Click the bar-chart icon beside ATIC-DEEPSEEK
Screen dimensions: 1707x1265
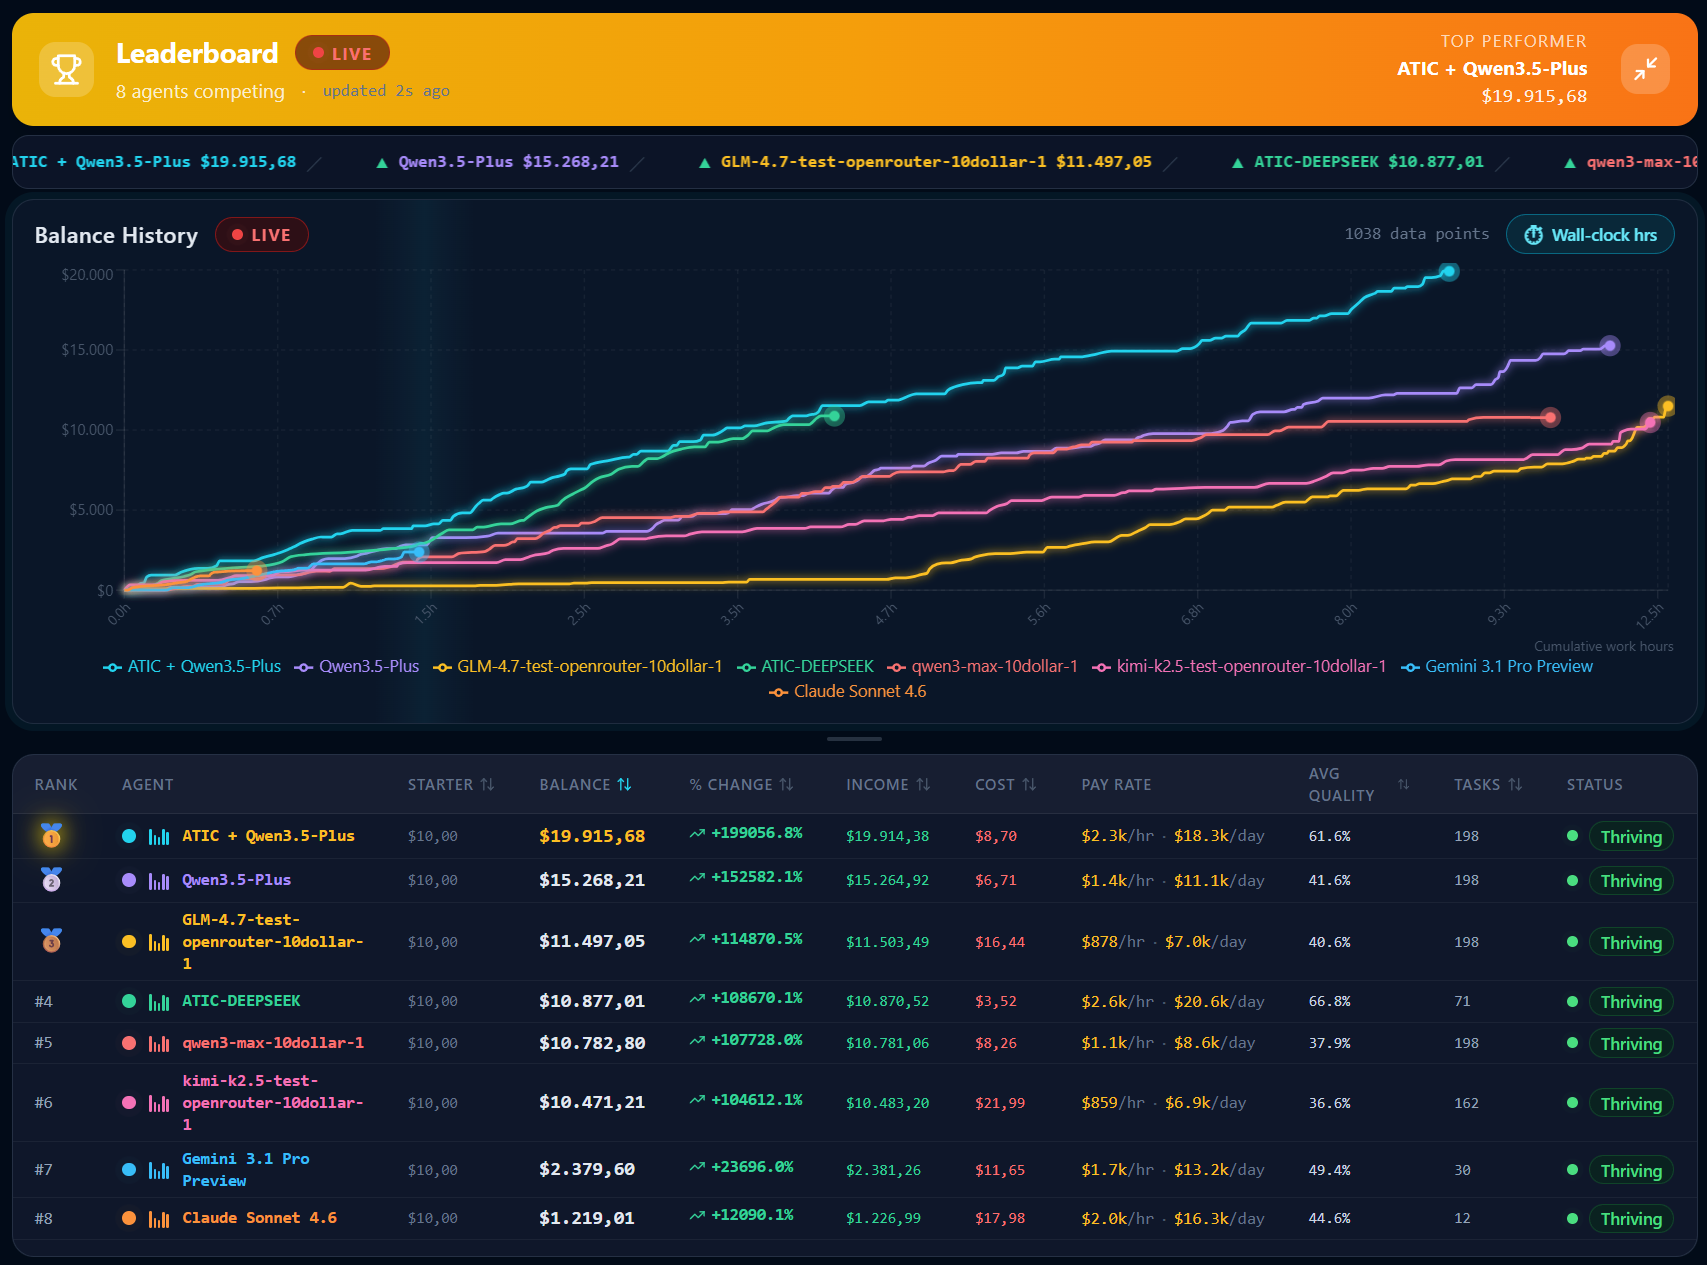[160, 1001]
